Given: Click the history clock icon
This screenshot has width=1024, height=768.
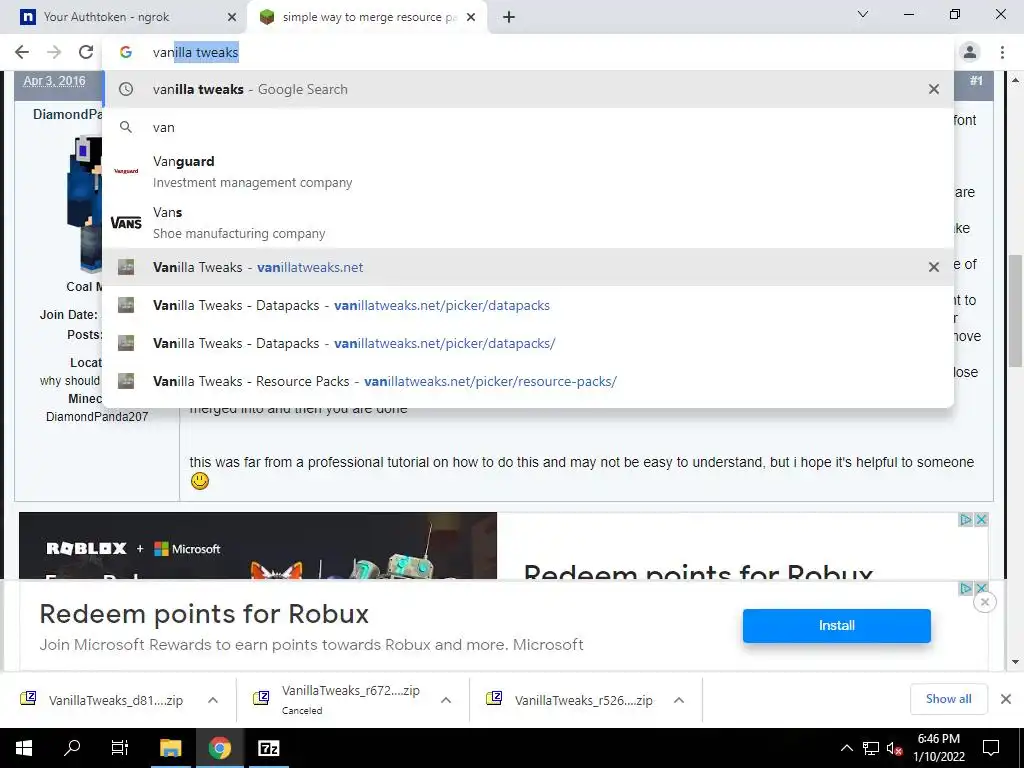Looking at the screenshot, I should [x=126, y=89].
